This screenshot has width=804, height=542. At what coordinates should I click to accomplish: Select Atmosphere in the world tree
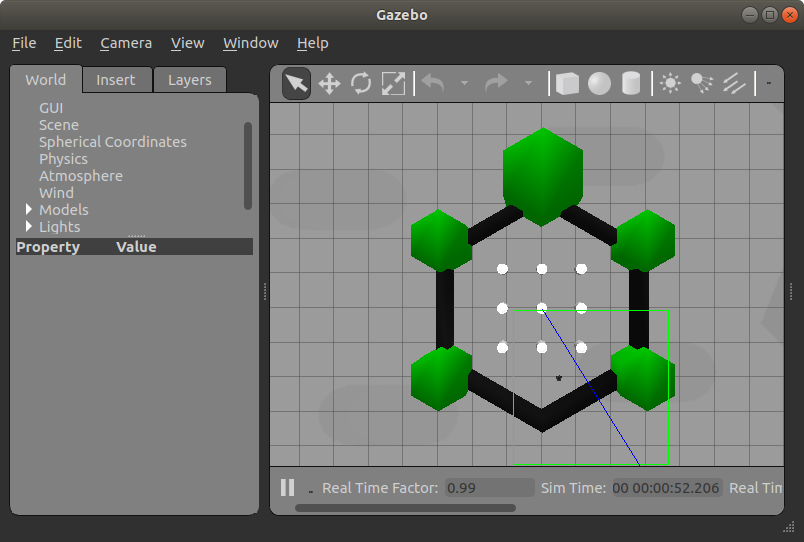coord(81,176)
